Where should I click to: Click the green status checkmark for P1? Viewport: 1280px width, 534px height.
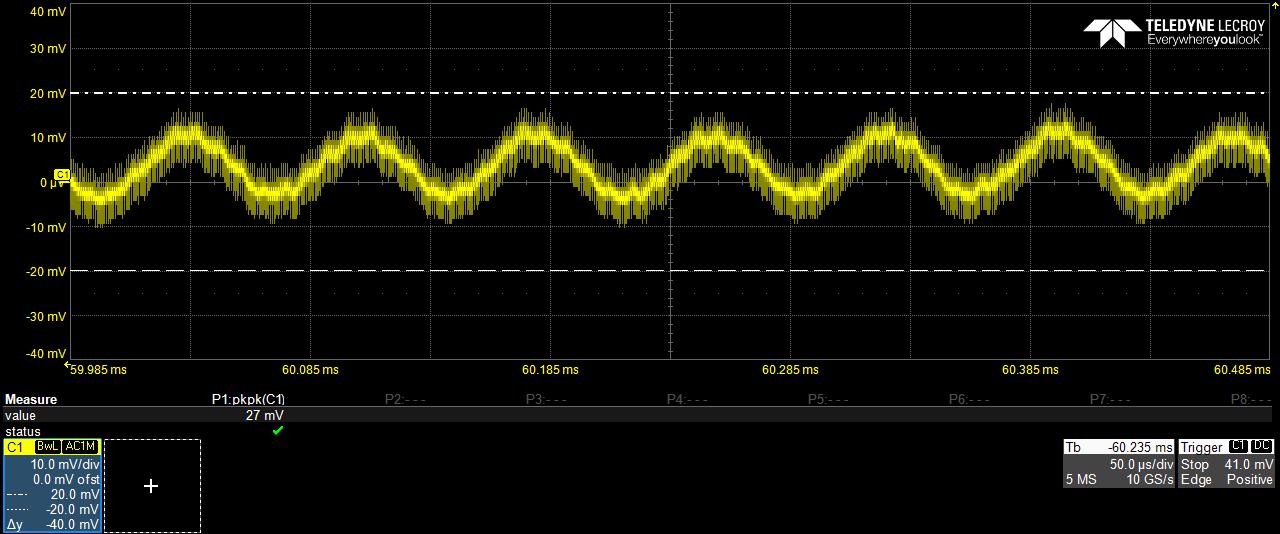click(x=277, y=430)
